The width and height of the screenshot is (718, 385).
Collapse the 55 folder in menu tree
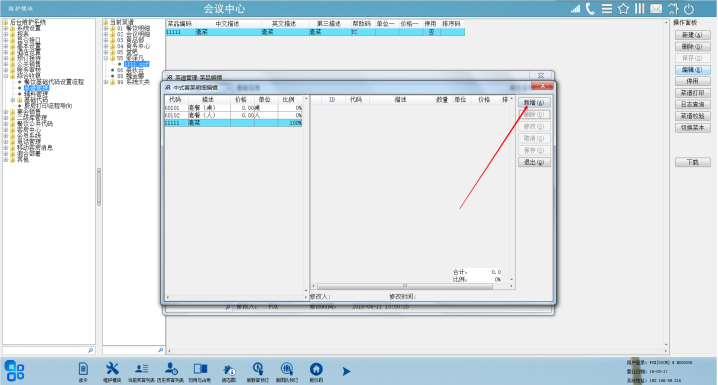click(x=106, y=58)
